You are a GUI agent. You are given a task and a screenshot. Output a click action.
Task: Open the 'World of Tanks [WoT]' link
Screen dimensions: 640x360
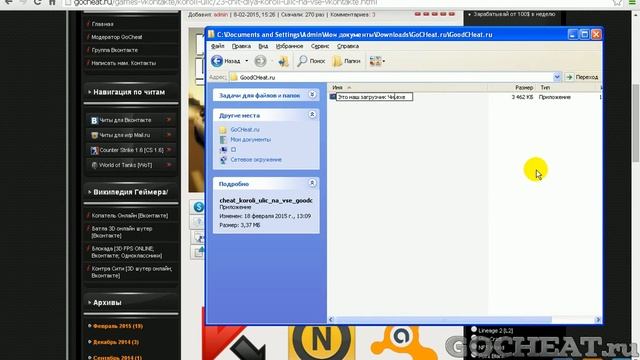[x=126, y=165]
